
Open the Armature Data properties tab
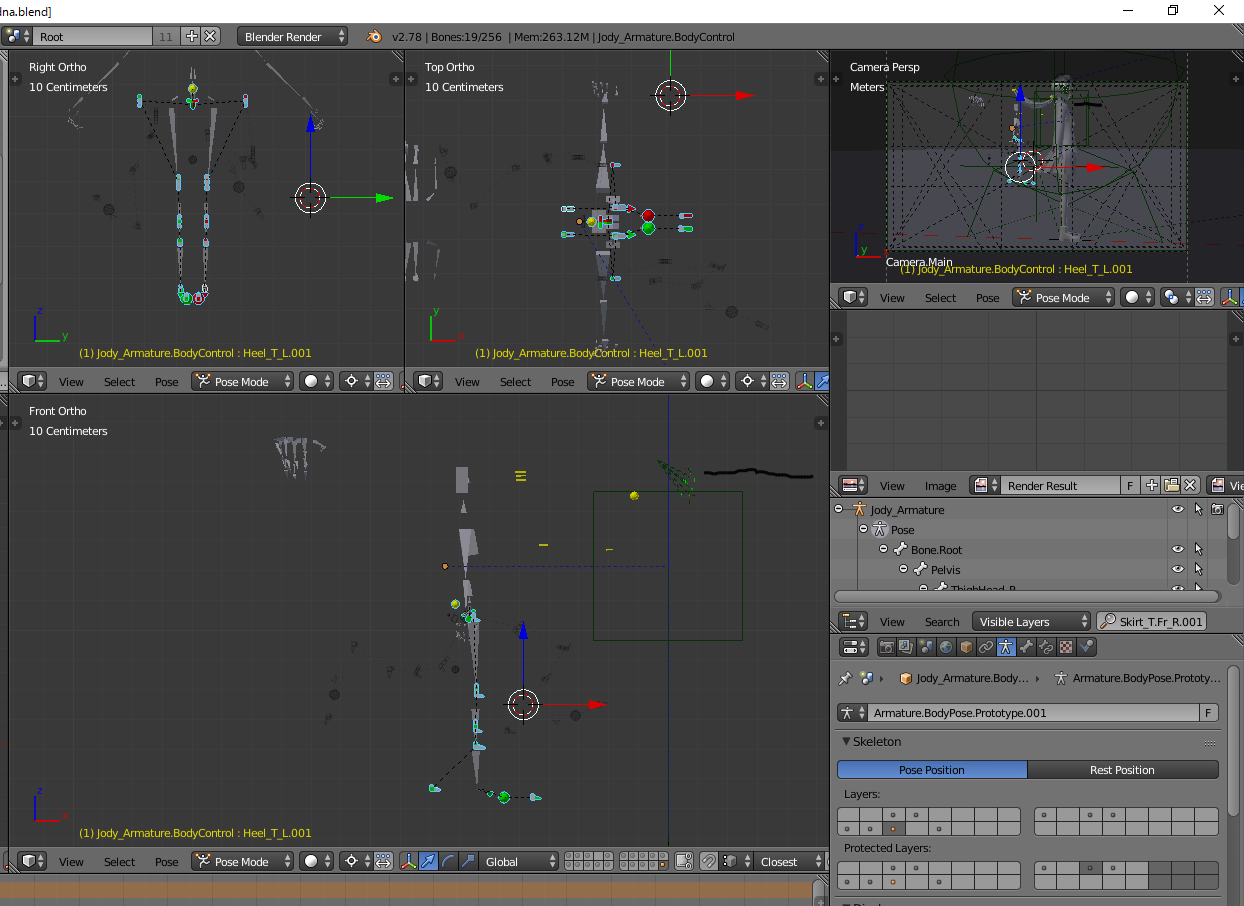[x=1006, y=647]
